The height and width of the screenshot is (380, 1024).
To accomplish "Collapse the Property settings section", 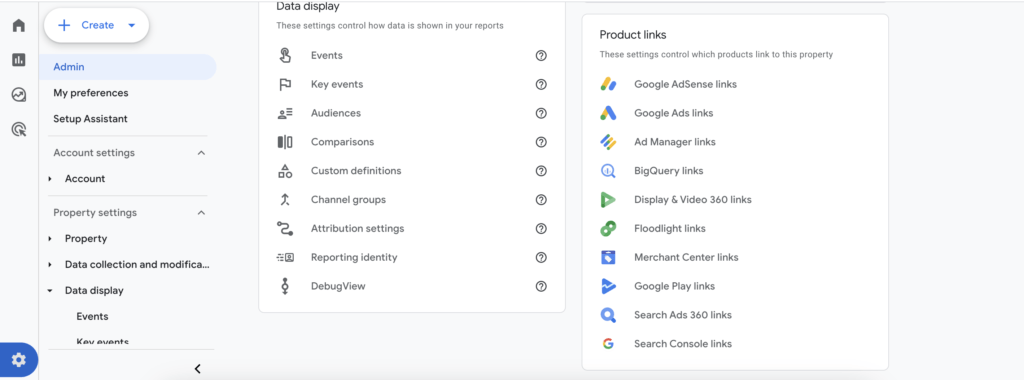I will click(x=201, y=213).
